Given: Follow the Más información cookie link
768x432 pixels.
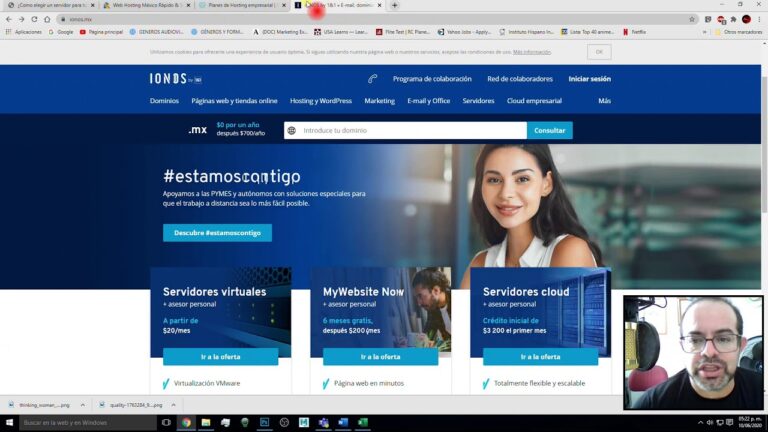Looking at the screenshot, I should (x=532, y=52).
